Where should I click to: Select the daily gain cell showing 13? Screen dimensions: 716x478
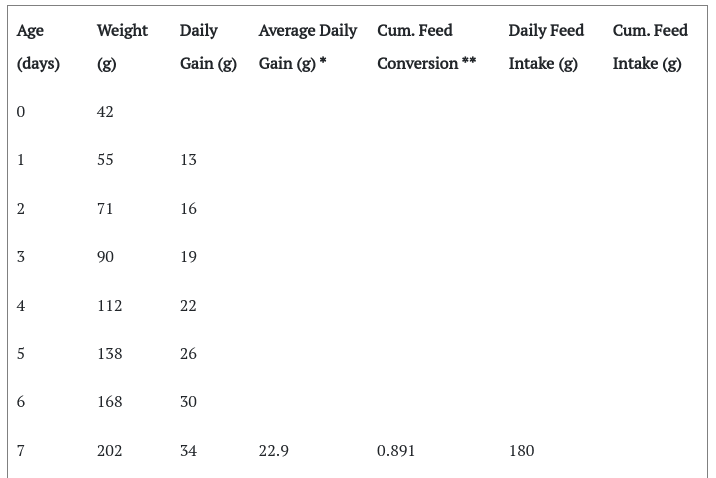tap(188, 160)
